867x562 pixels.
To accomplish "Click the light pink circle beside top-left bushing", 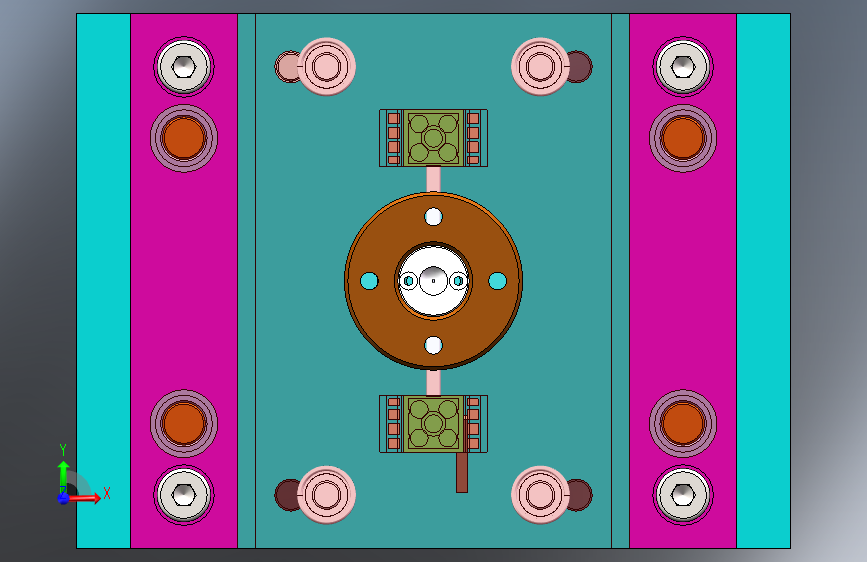I will 286,67.
